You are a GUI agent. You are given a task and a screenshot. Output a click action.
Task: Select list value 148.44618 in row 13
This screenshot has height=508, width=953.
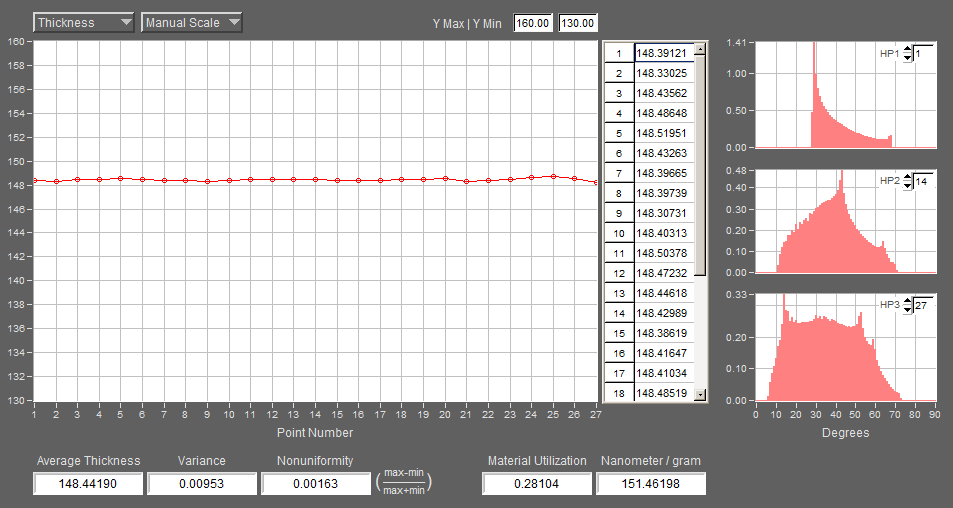point(664,293)
